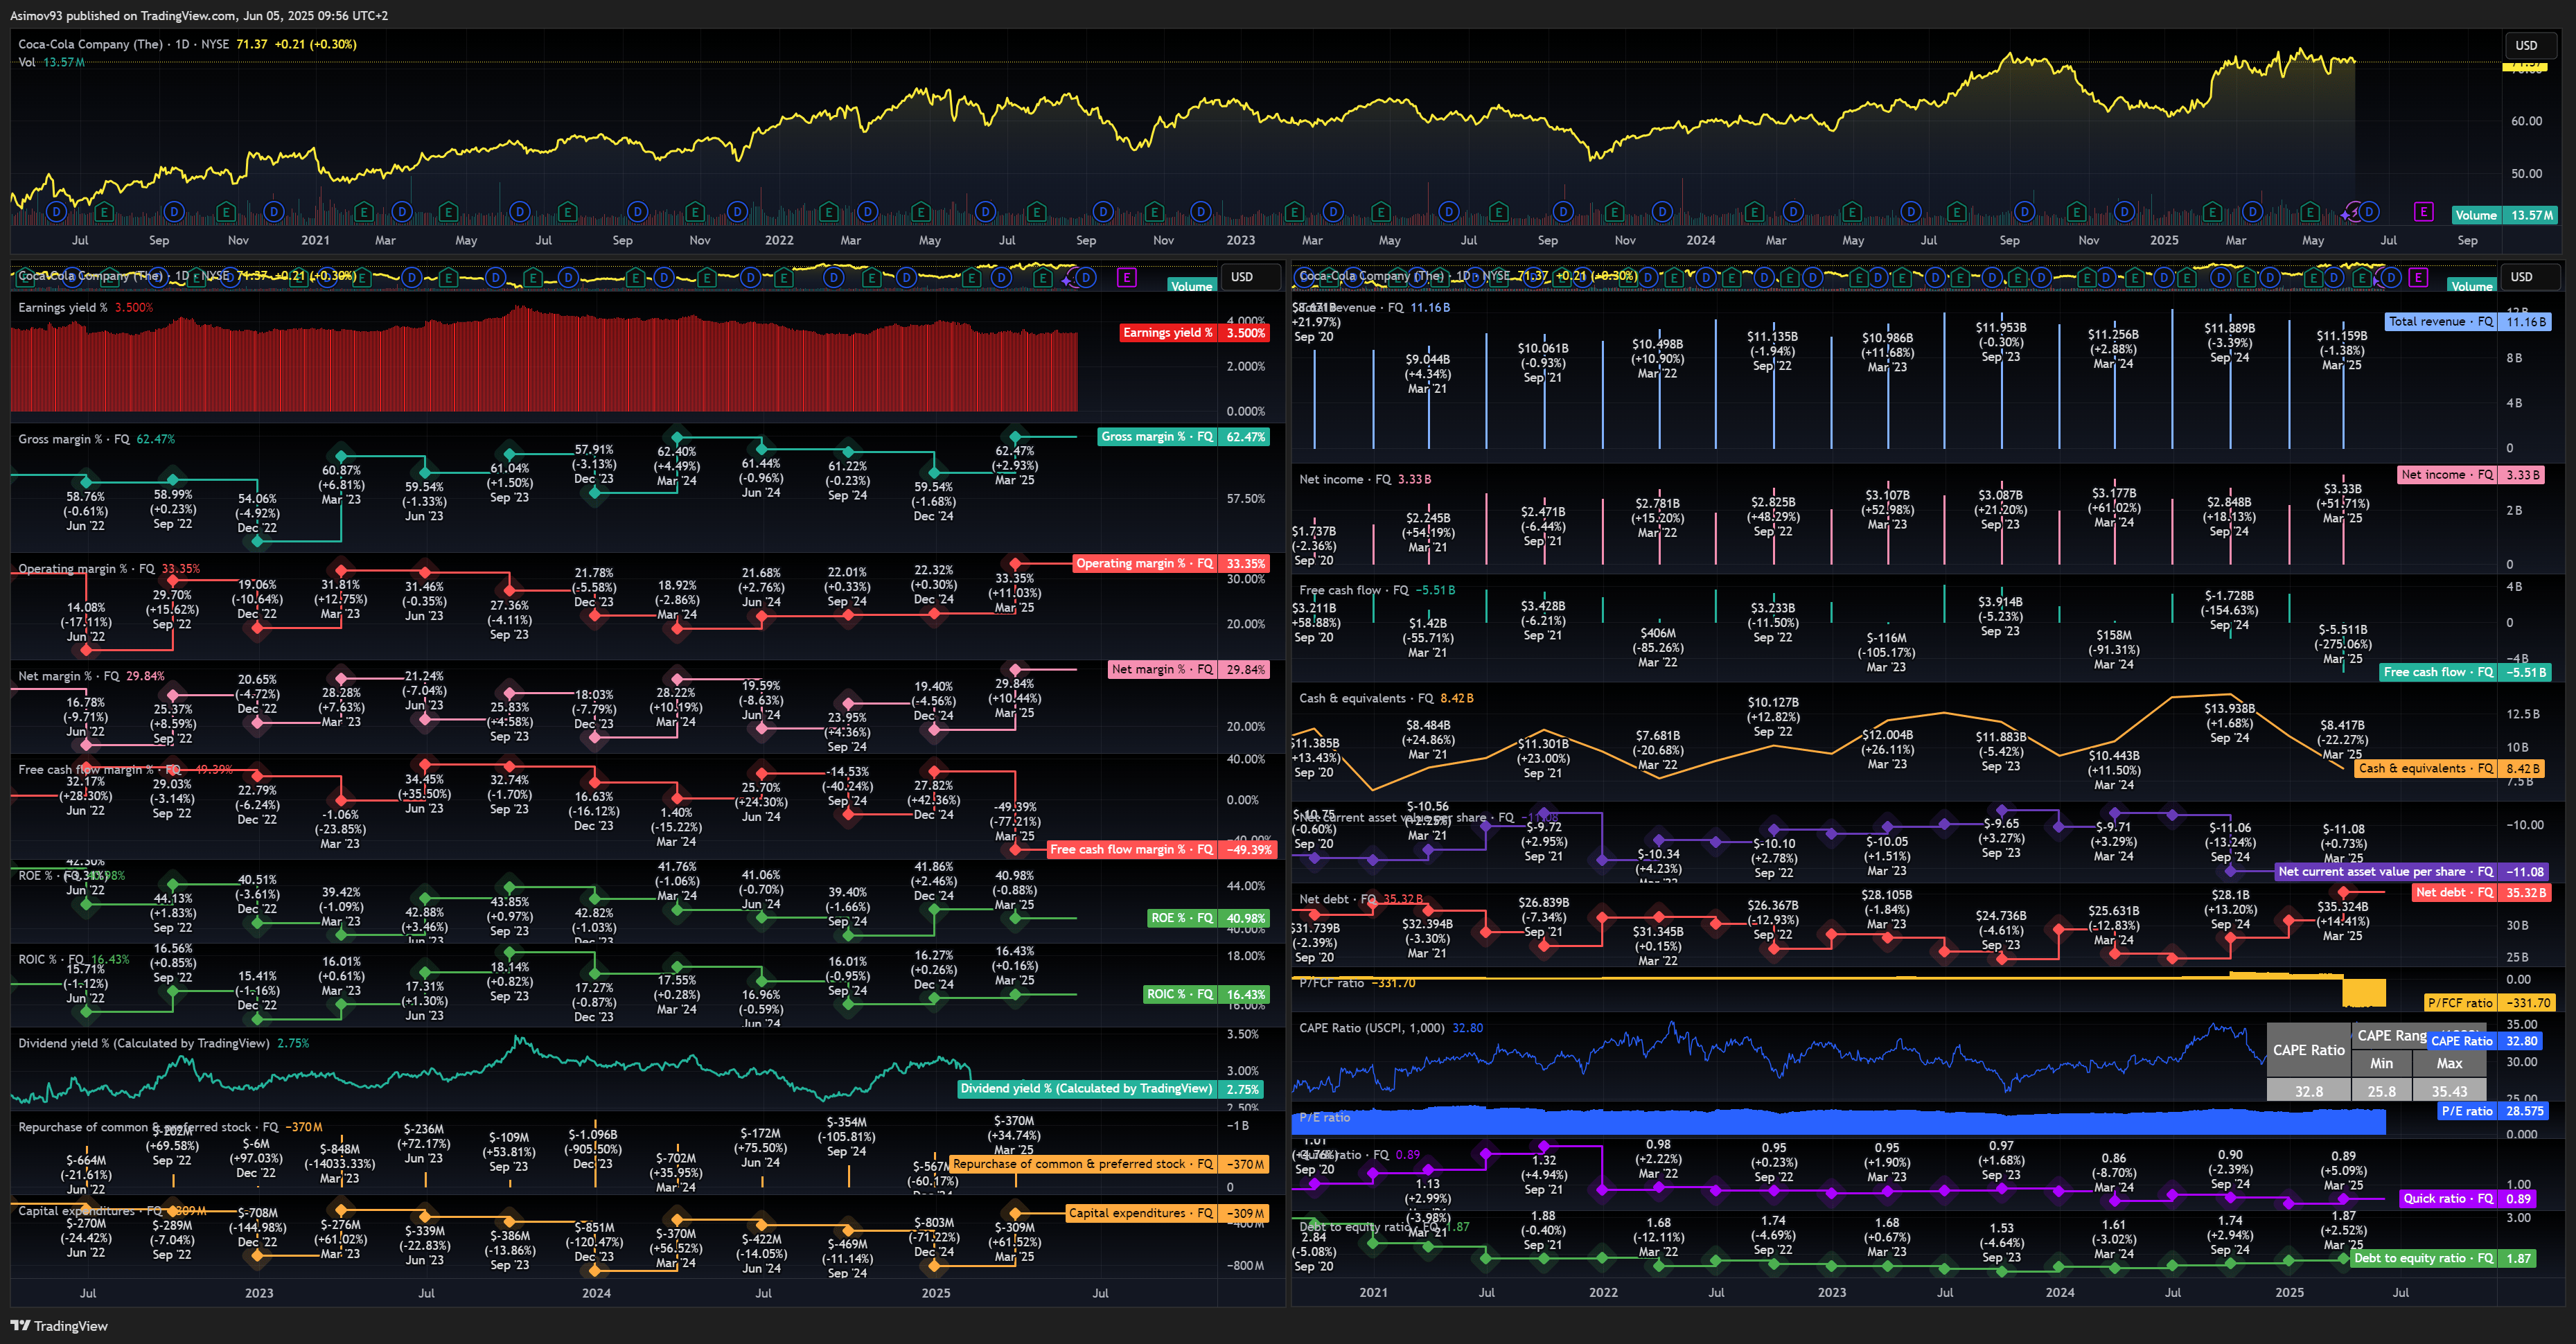This screenshot has width=2576, height=1344.
Task: Select the Gross margin % FQ green label
Action: click(1184, 437)
